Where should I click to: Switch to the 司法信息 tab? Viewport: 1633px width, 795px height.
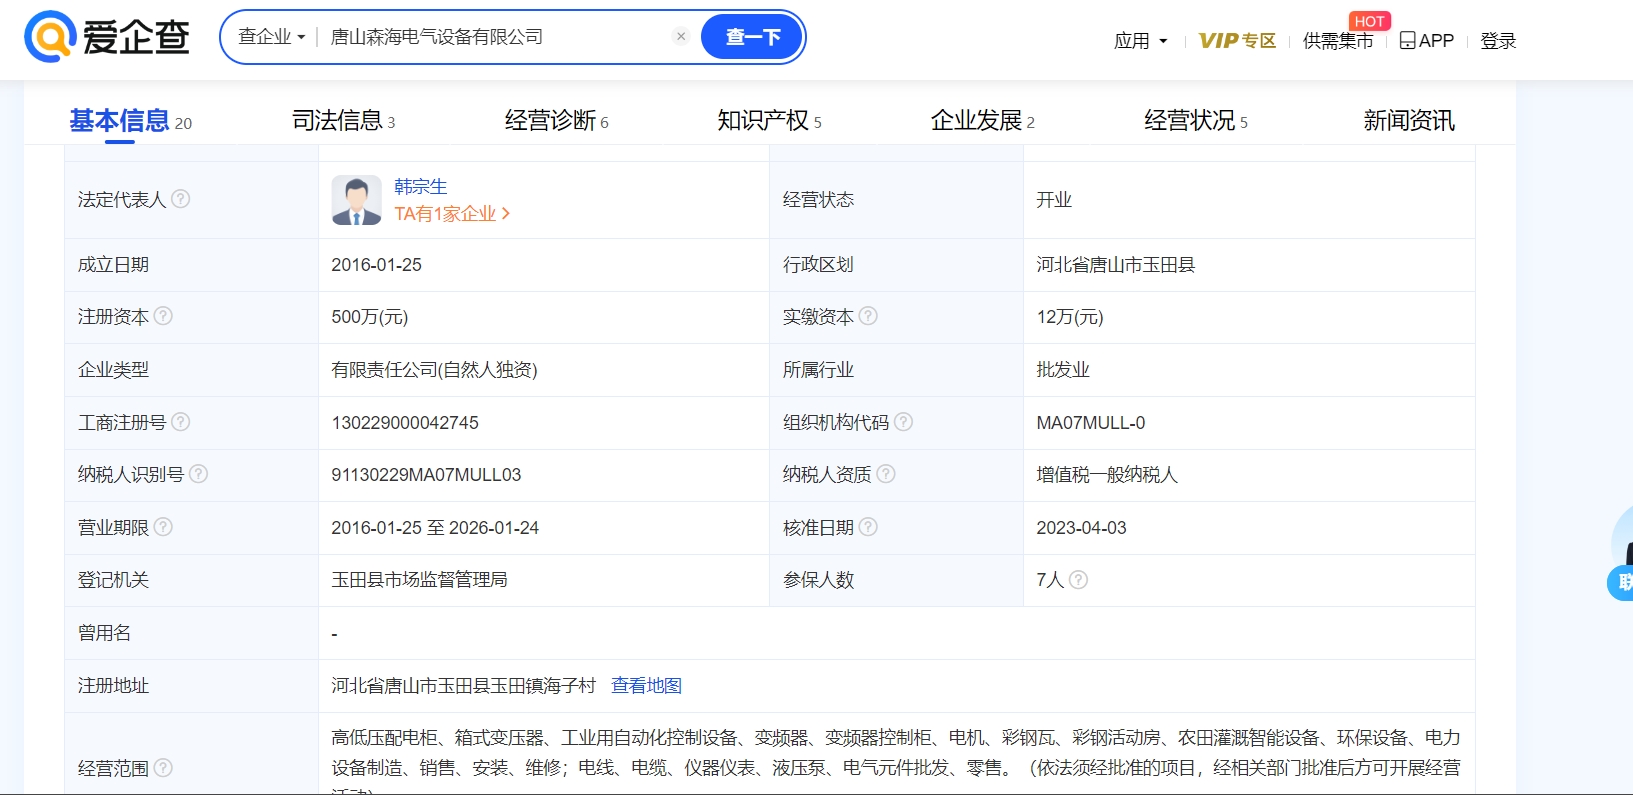pos(343,121)
